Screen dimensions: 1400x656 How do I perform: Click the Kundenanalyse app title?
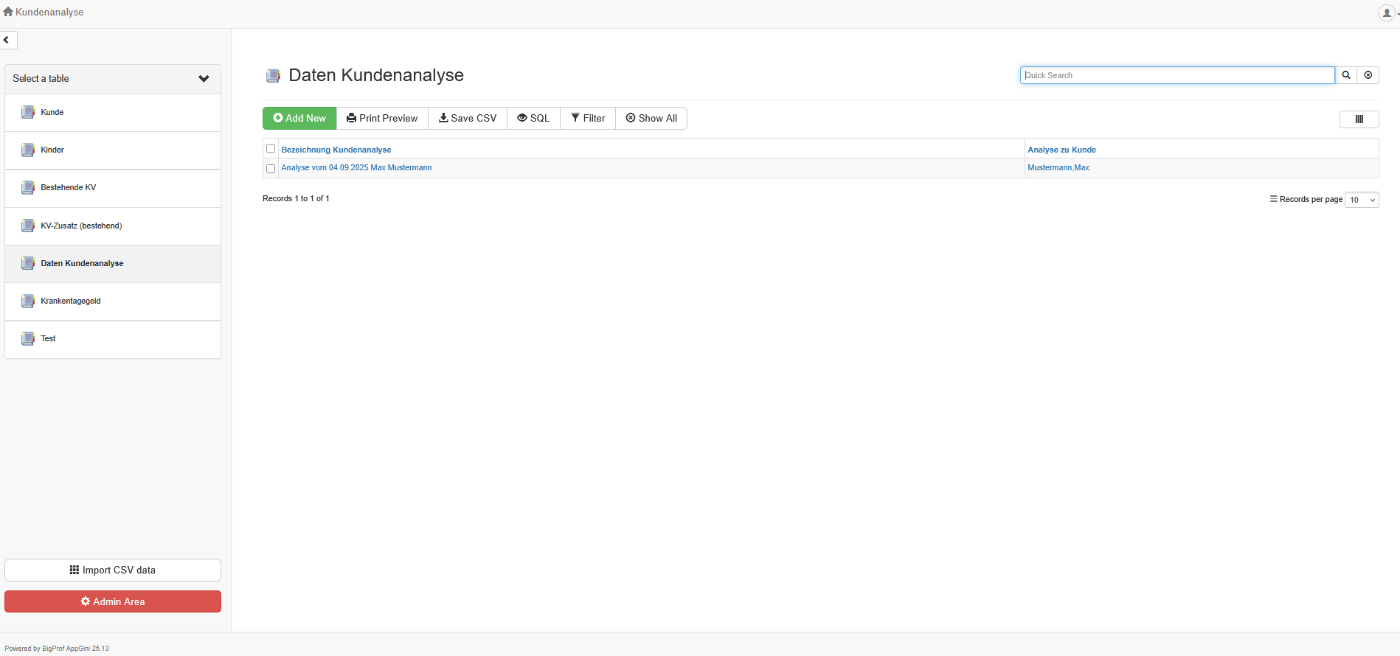pos(49,12)
